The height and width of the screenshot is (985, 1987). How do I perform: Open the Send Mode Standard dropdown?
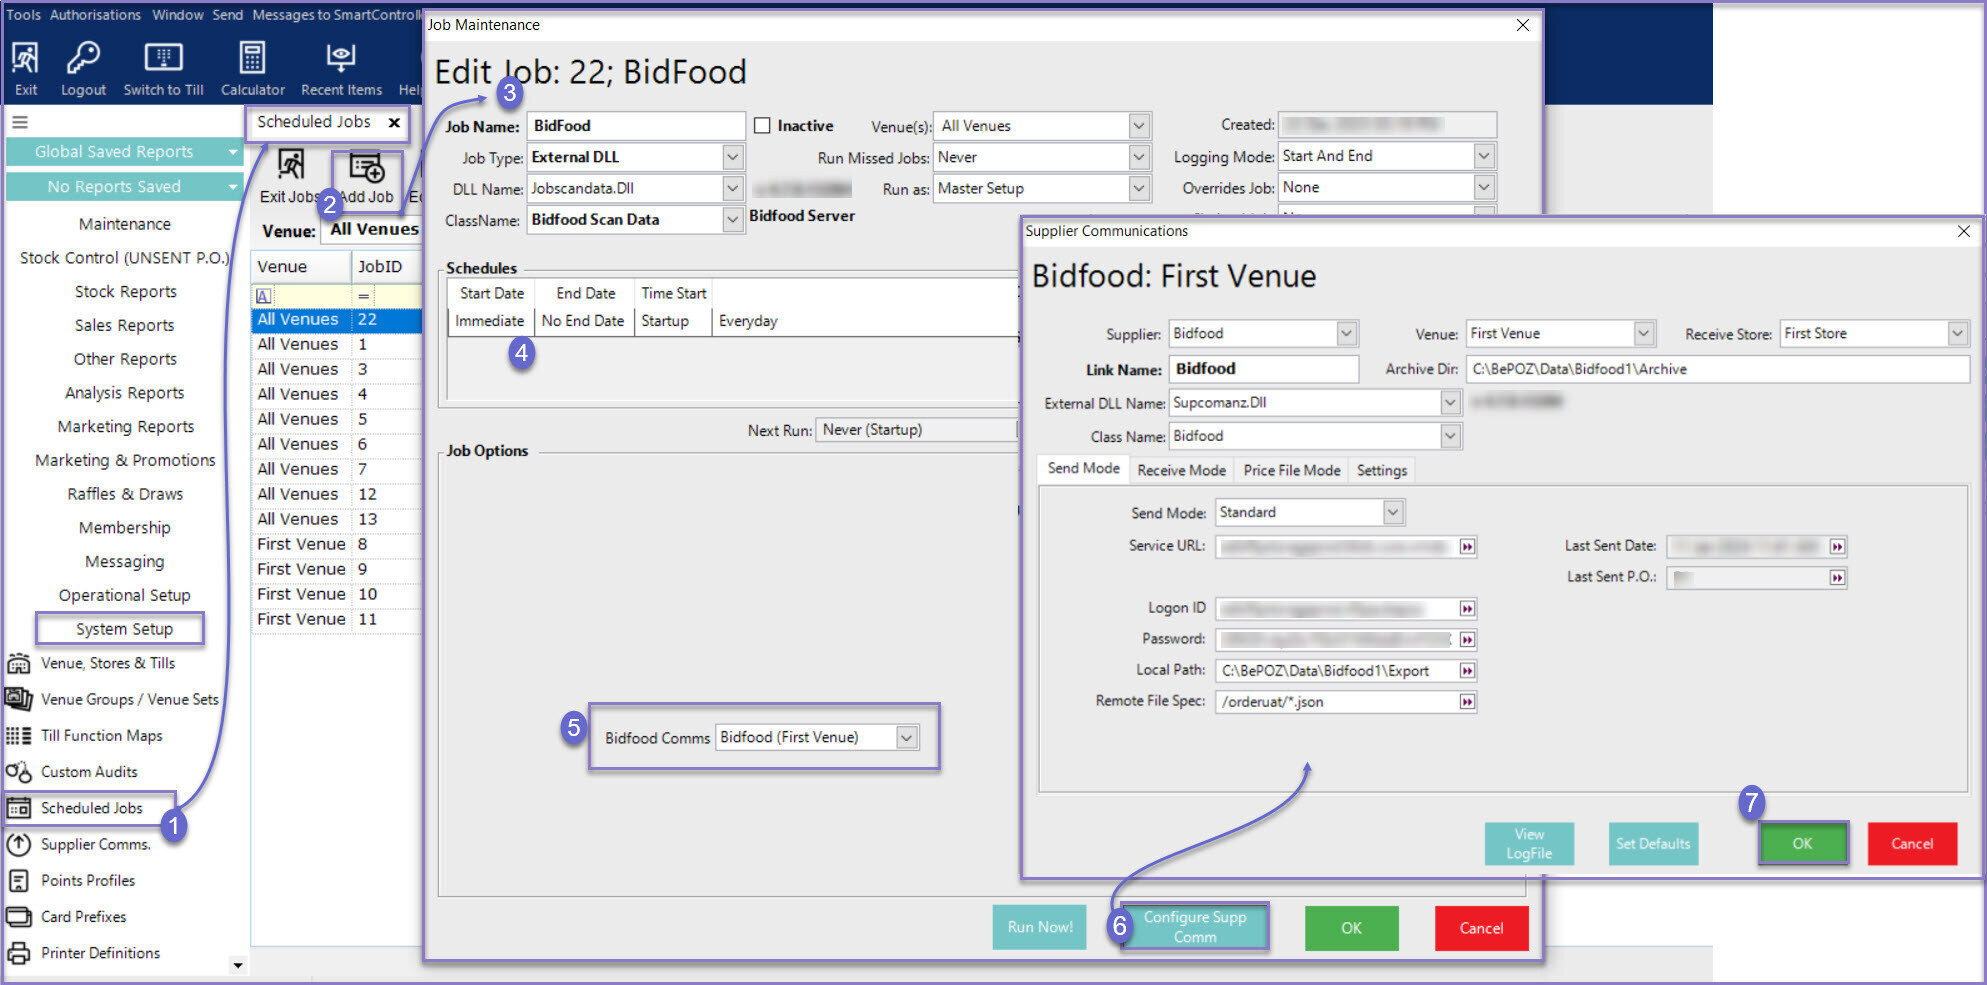pyautogui.click(x=1393, y=513)
